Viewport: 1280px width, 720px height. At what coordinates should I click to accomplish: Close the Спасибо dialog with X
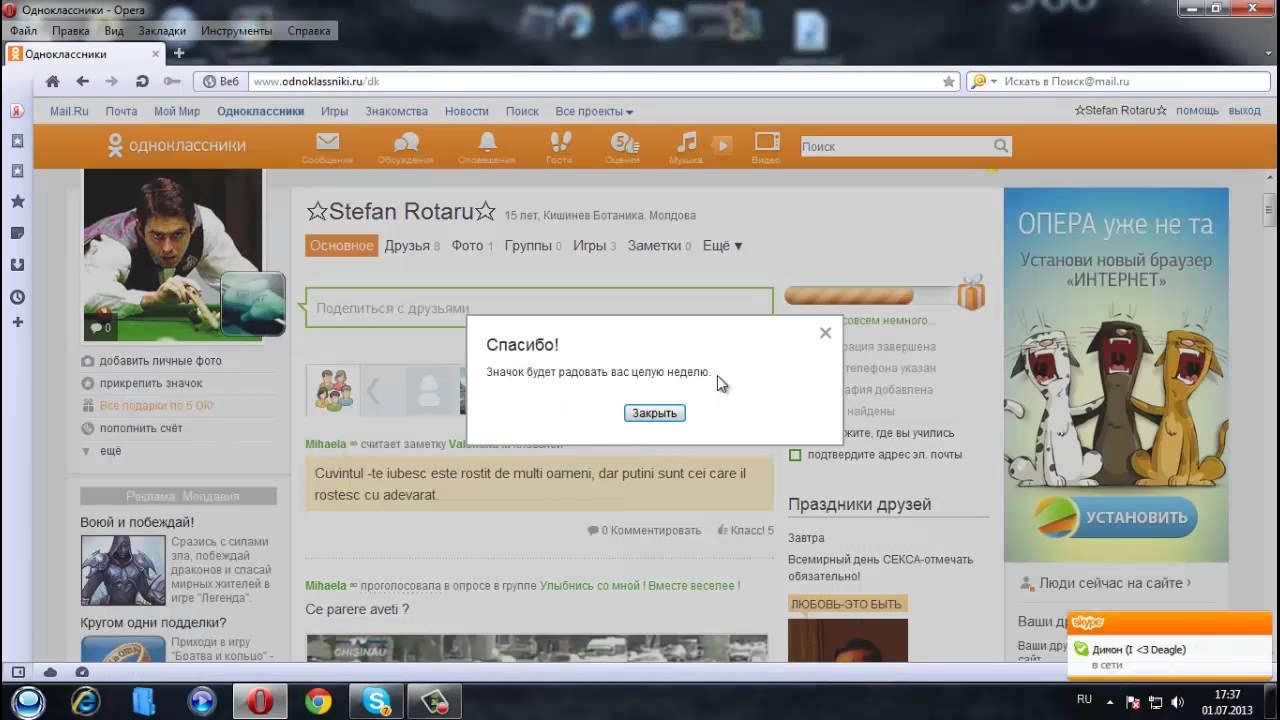tap(825, 333)
